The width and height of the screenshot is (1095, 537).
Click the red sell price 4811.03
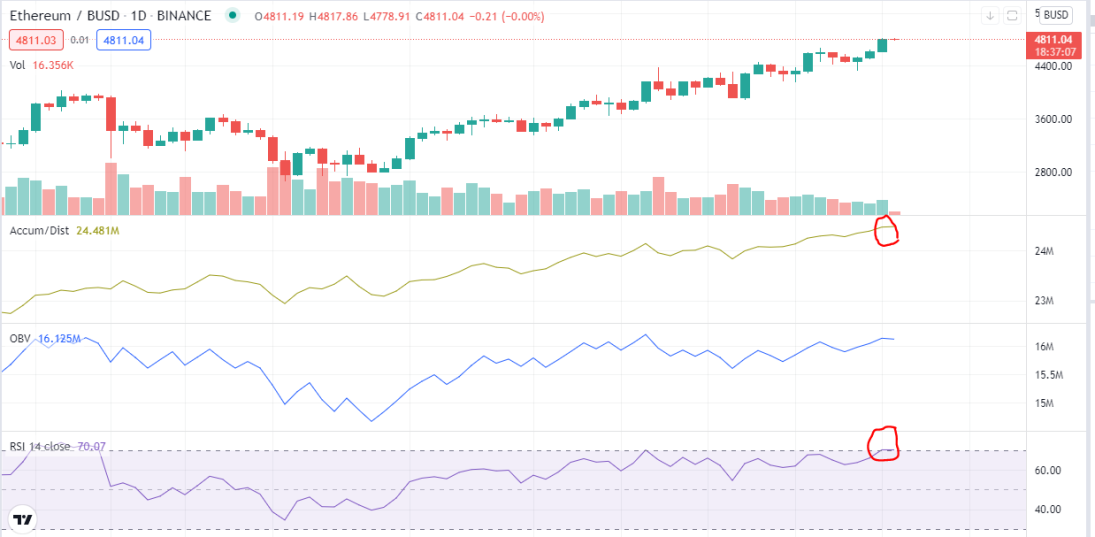pyautogui.click(x=36, y=41)
